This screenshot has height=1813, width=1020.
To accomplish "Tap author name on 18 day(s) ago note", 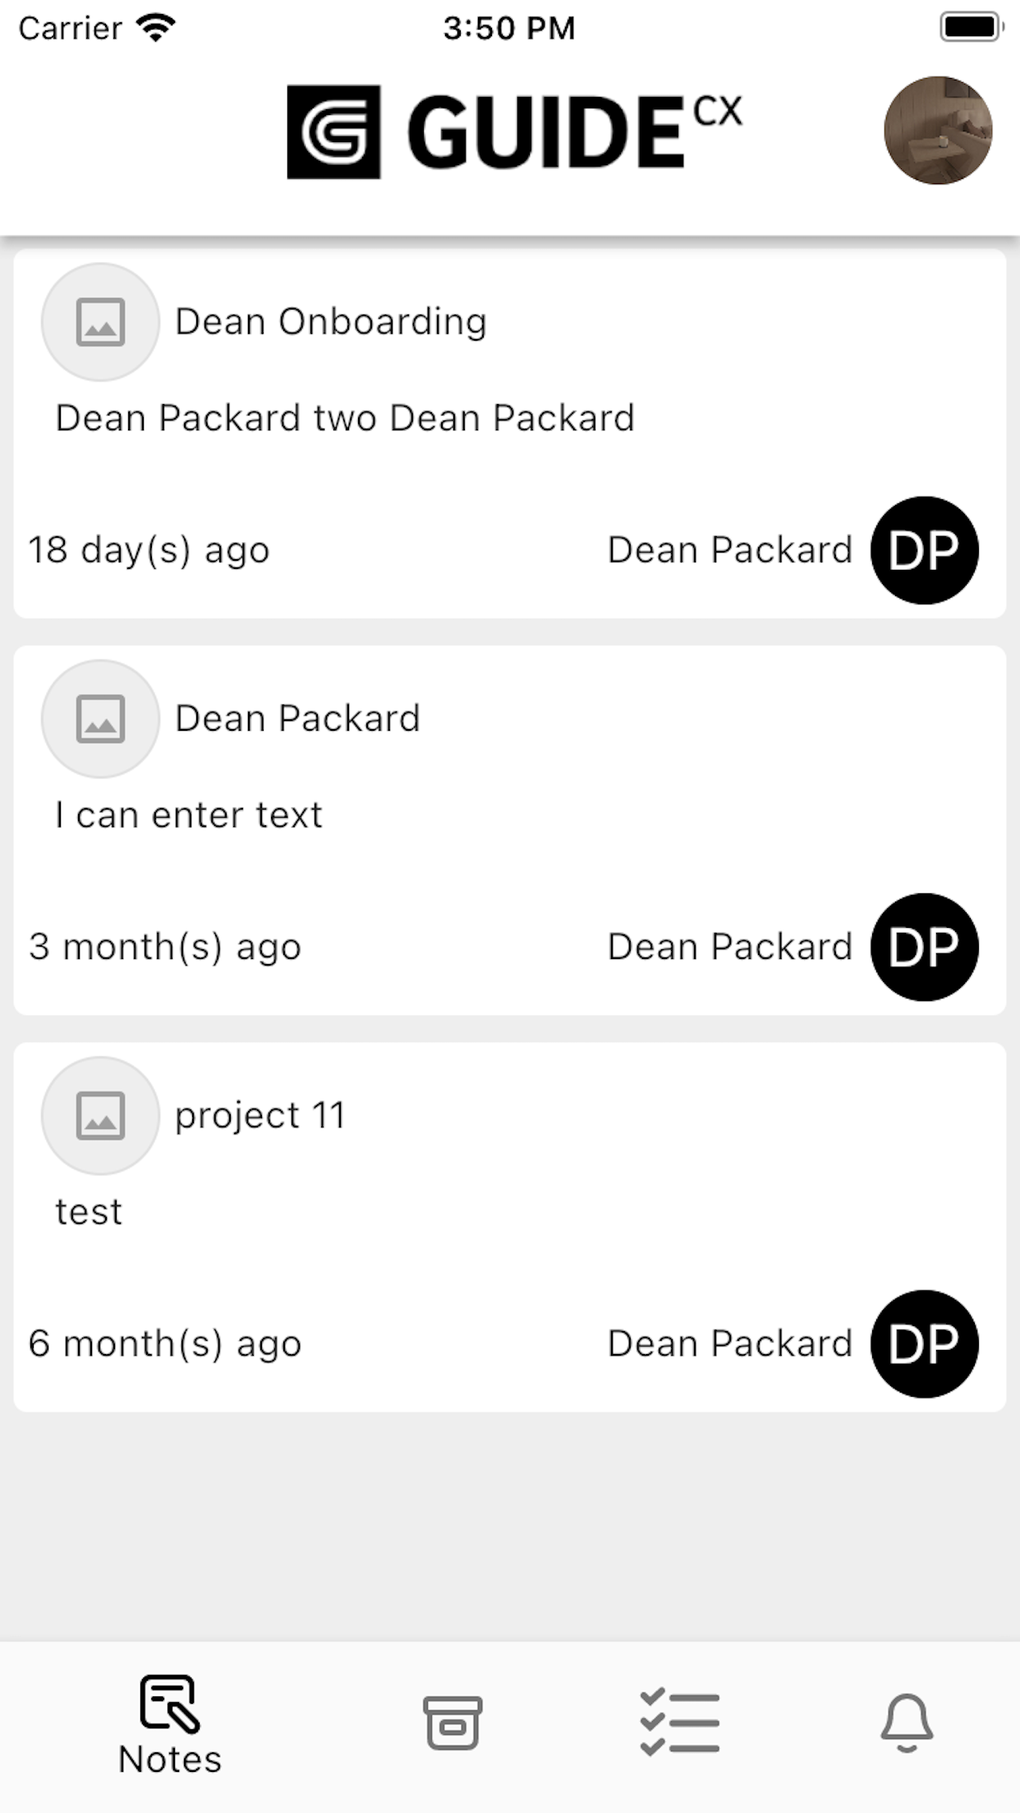I will coord(730,550).
